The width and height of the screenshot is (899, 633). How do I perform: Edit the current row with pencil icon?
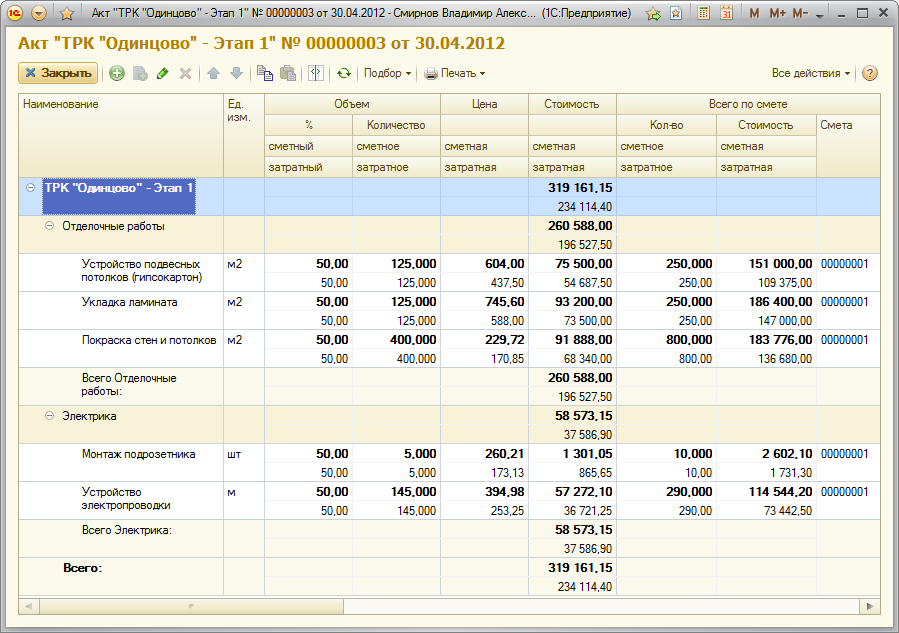(163, 73)
